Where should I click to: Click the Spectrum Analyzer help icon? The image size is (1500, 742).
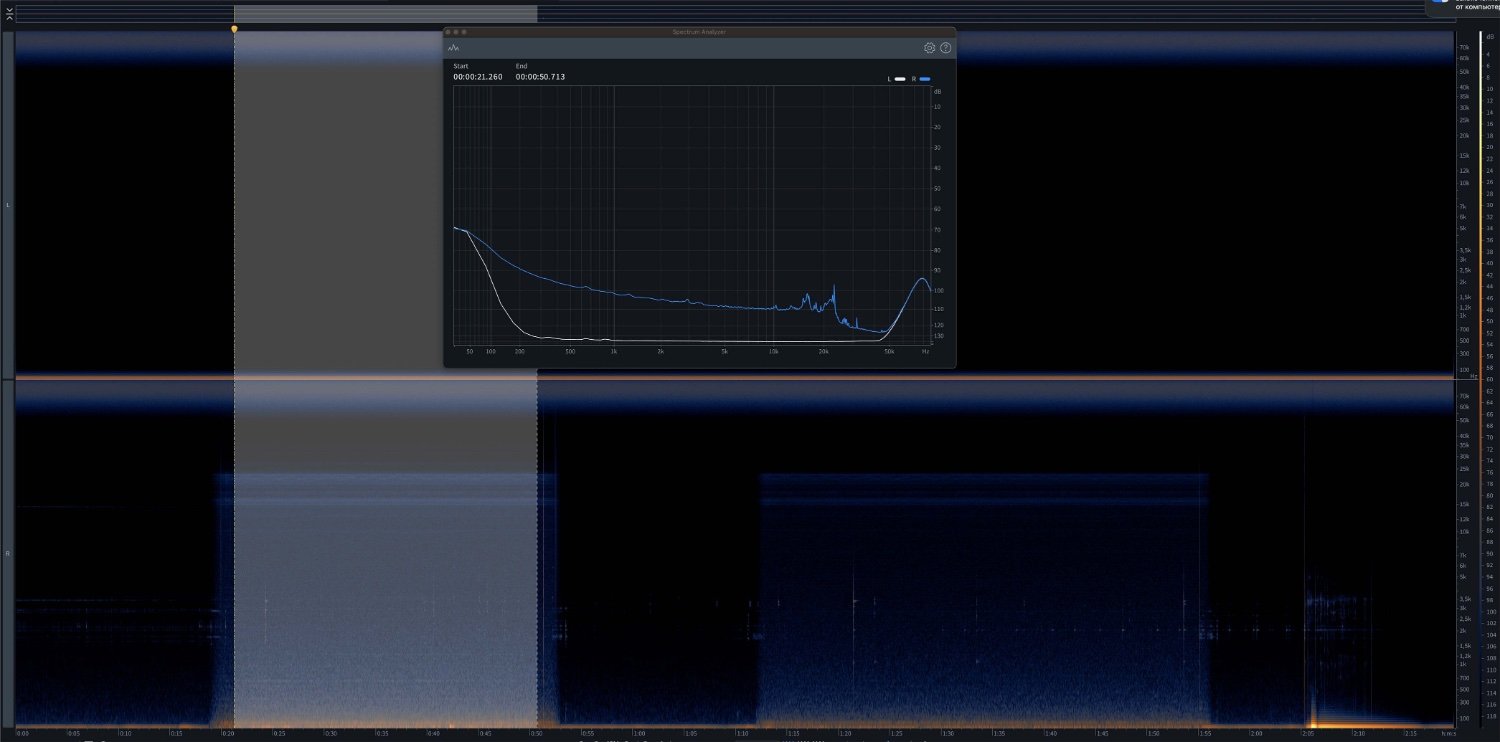pos(946,48)
